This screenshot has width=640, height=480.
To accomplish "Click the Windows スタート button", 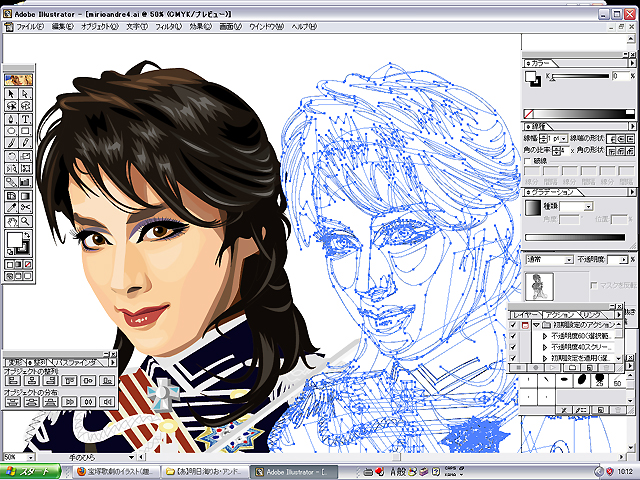I will tap(30, 471).
